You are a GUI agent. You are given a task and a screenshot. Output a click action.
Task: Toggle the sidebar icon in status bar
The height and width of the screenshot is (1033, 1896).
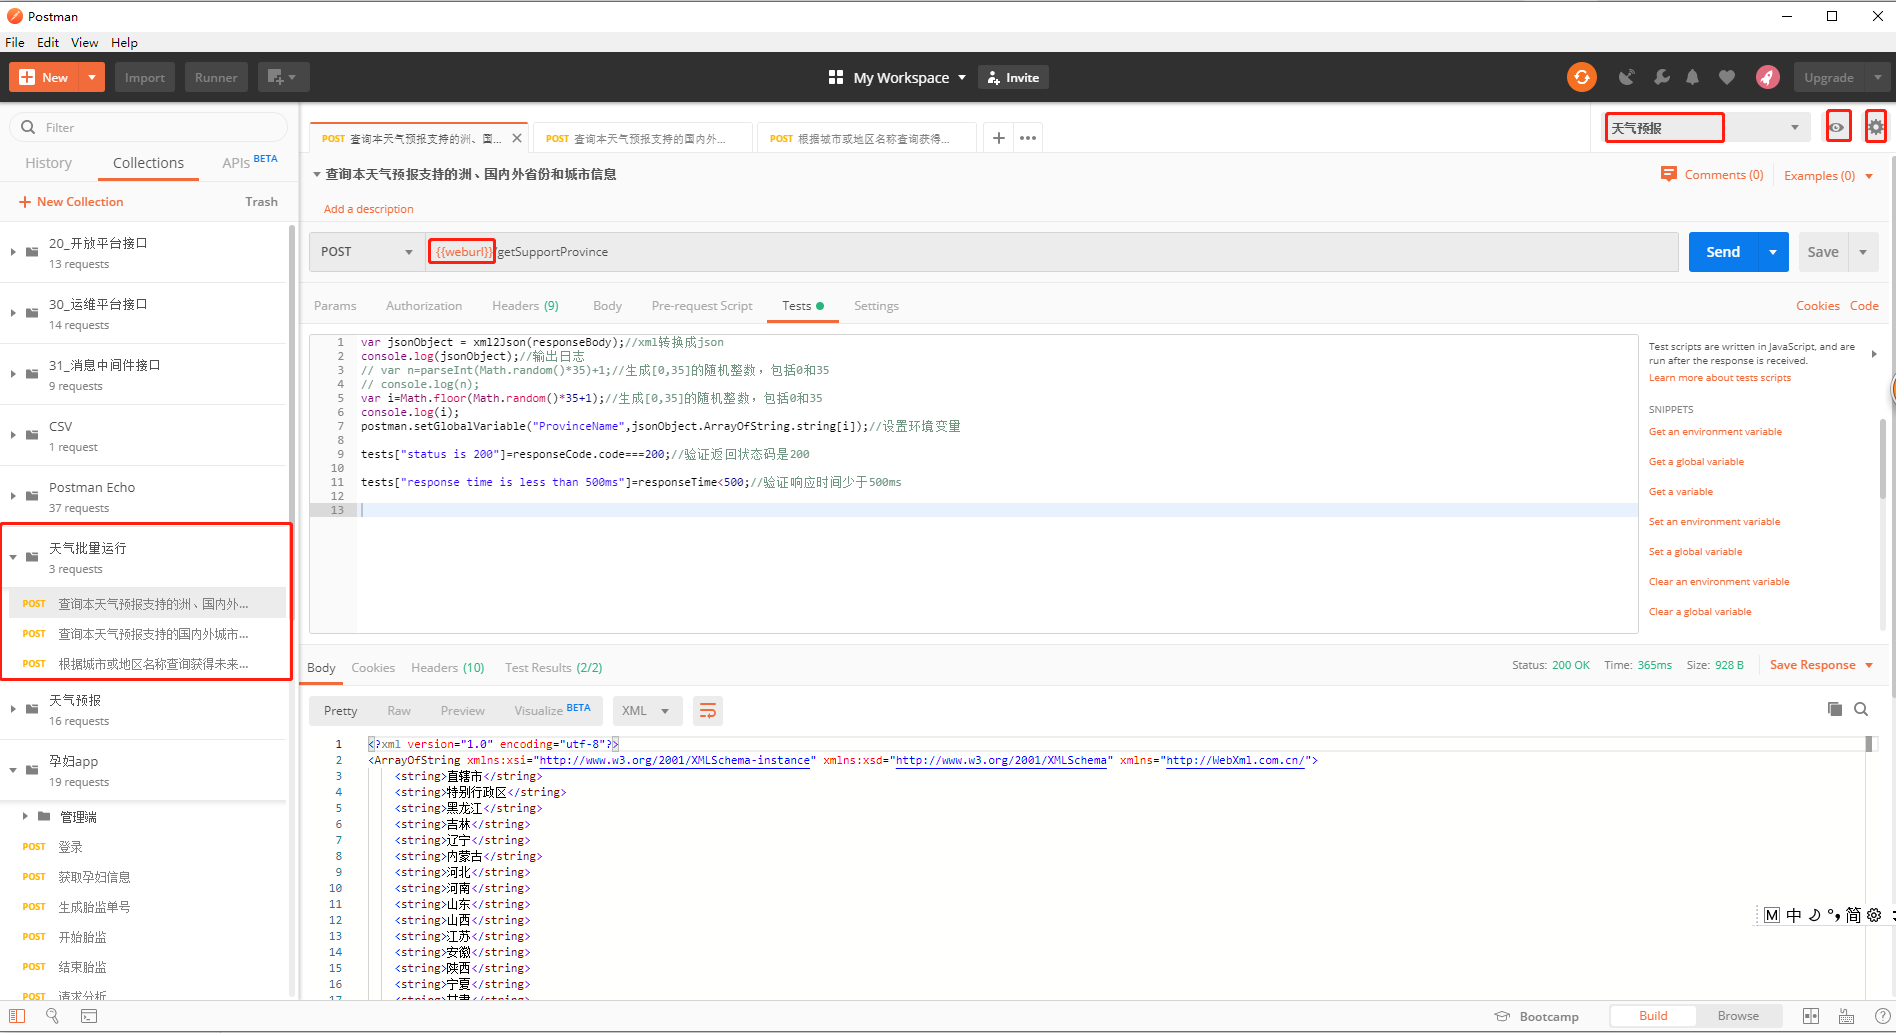coord(17,1016)
